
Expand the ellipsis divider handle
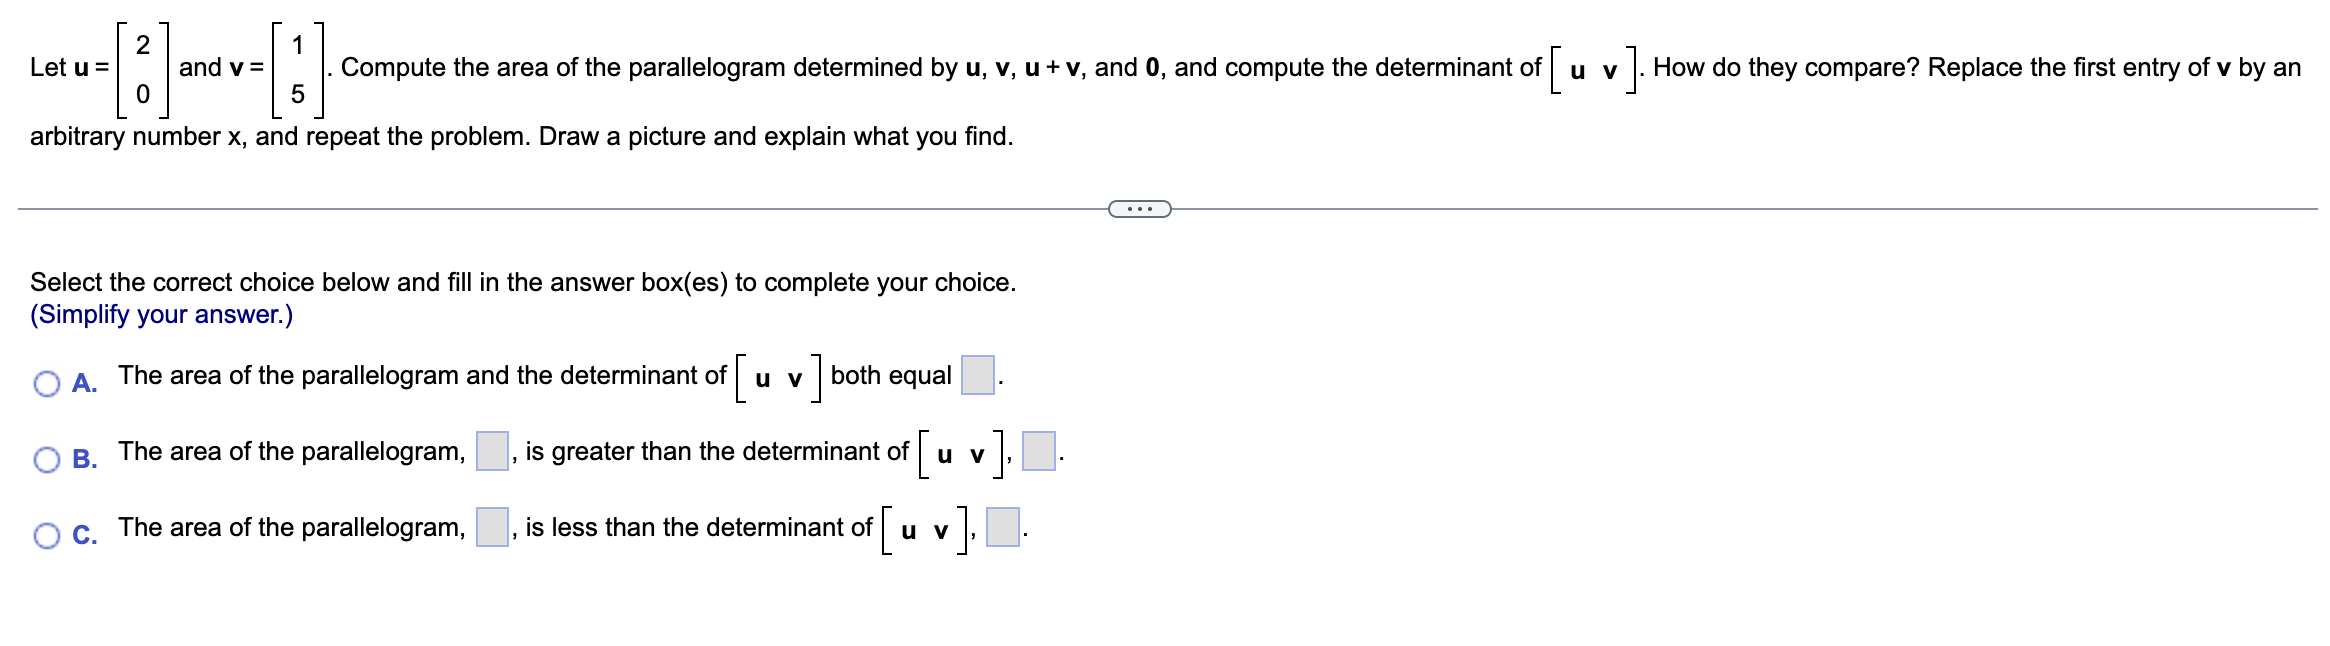tap(1140, 209)
